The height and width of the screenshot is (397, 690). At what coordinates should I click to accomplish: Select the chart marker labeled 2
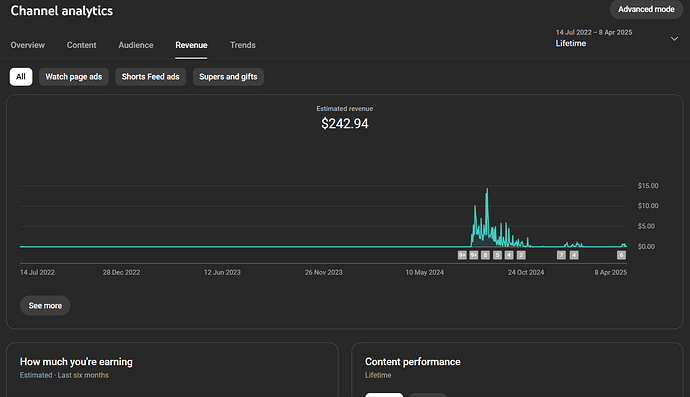[x=521, y=255]
